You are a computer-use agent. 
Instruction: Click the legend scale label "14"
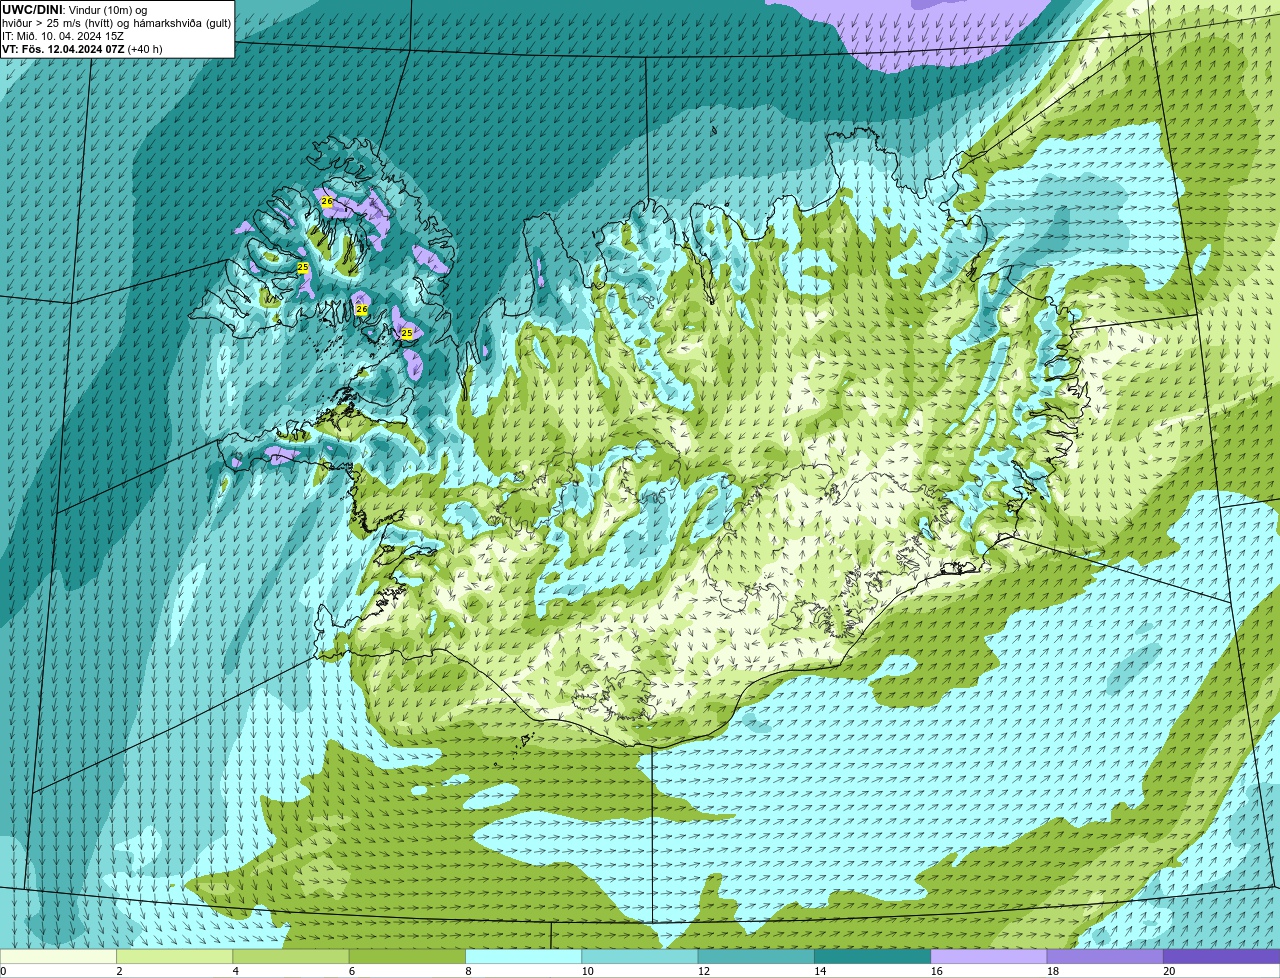coord(820,971)
